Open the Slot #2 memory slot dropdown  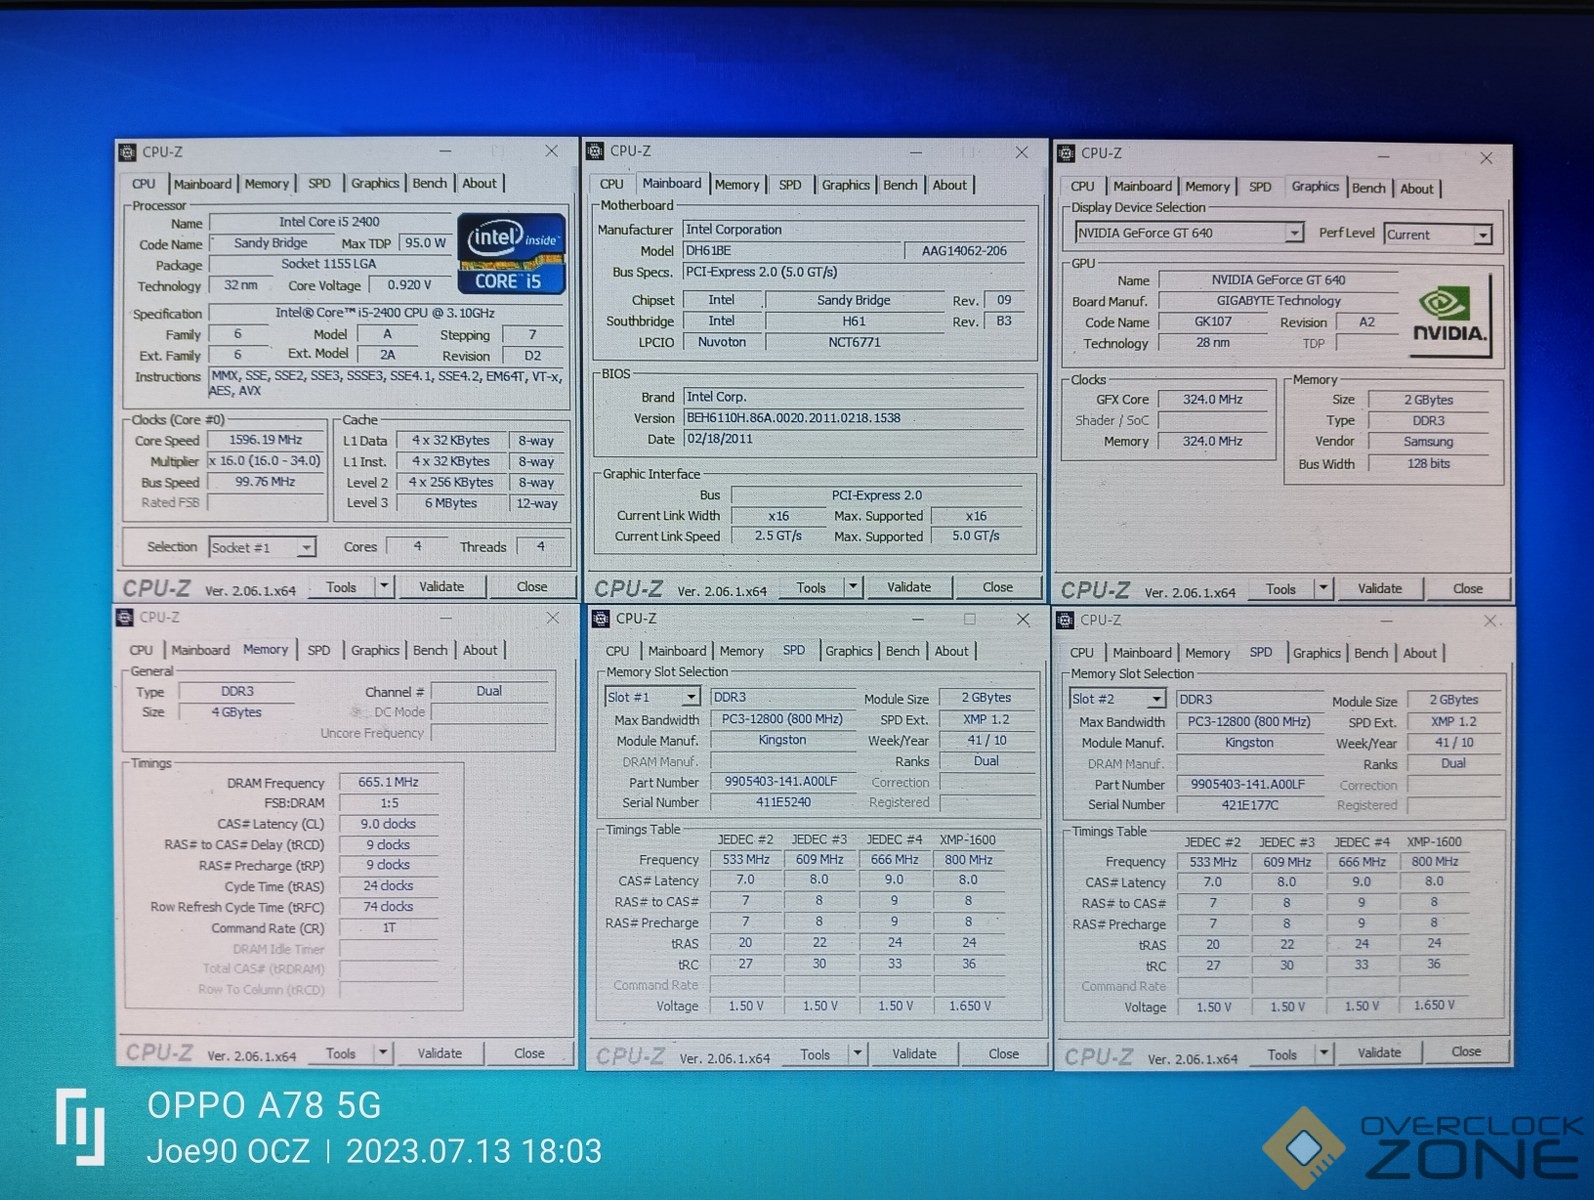(1156, 699)
